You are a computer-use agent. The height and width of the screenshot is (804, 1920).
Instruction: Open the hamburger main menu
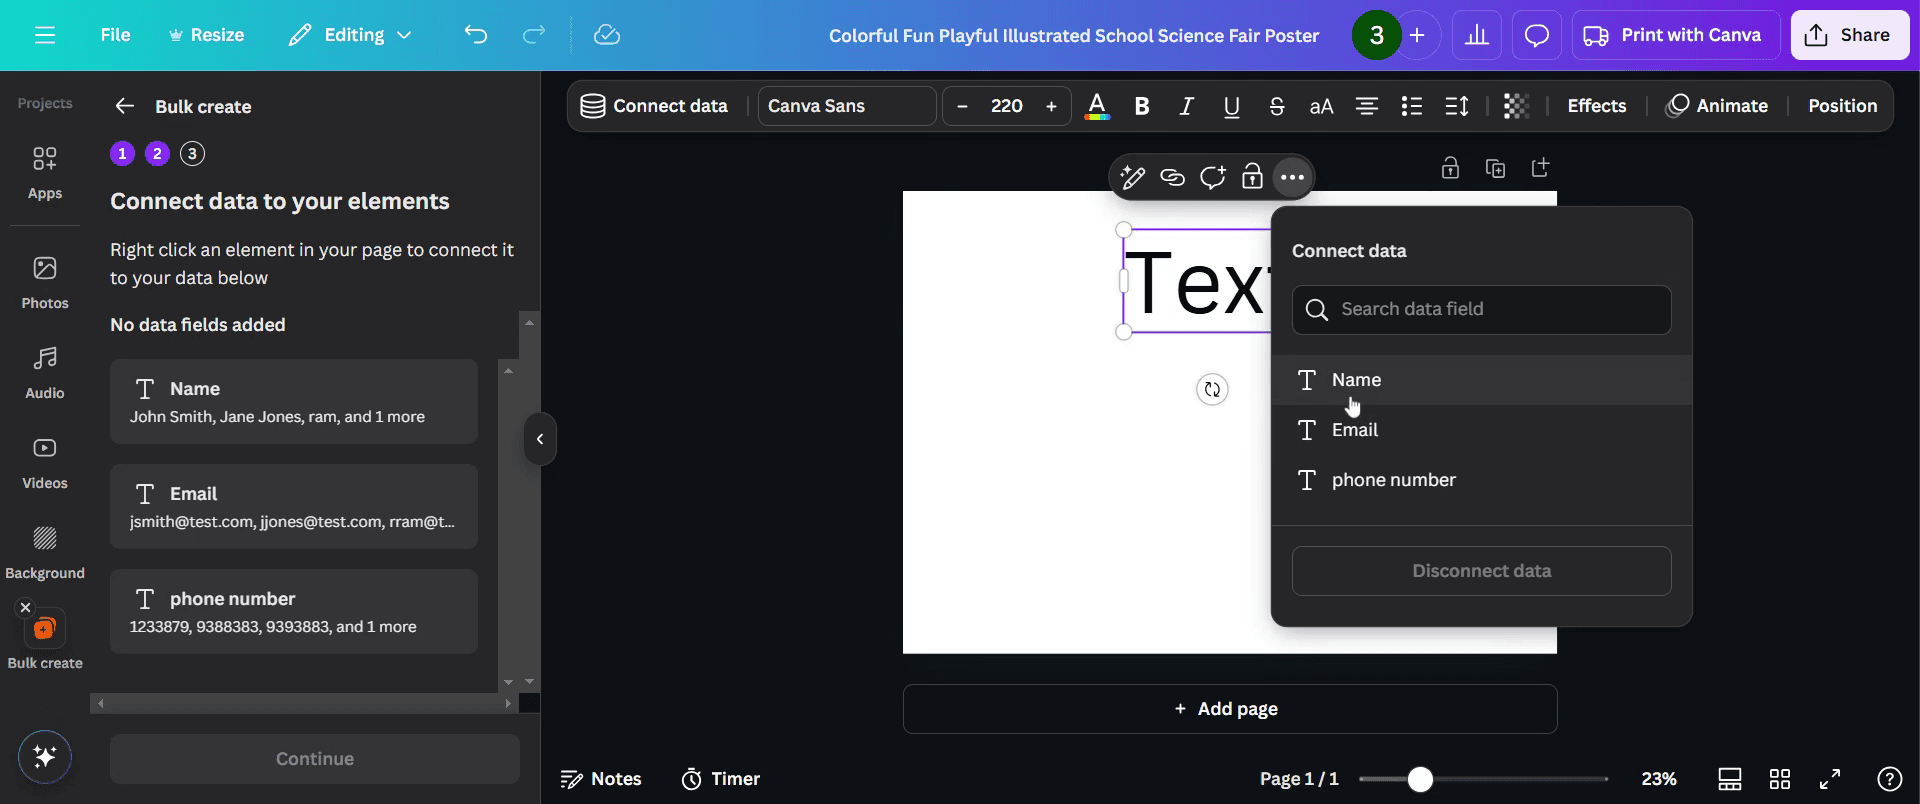click(x=45, y=35)
